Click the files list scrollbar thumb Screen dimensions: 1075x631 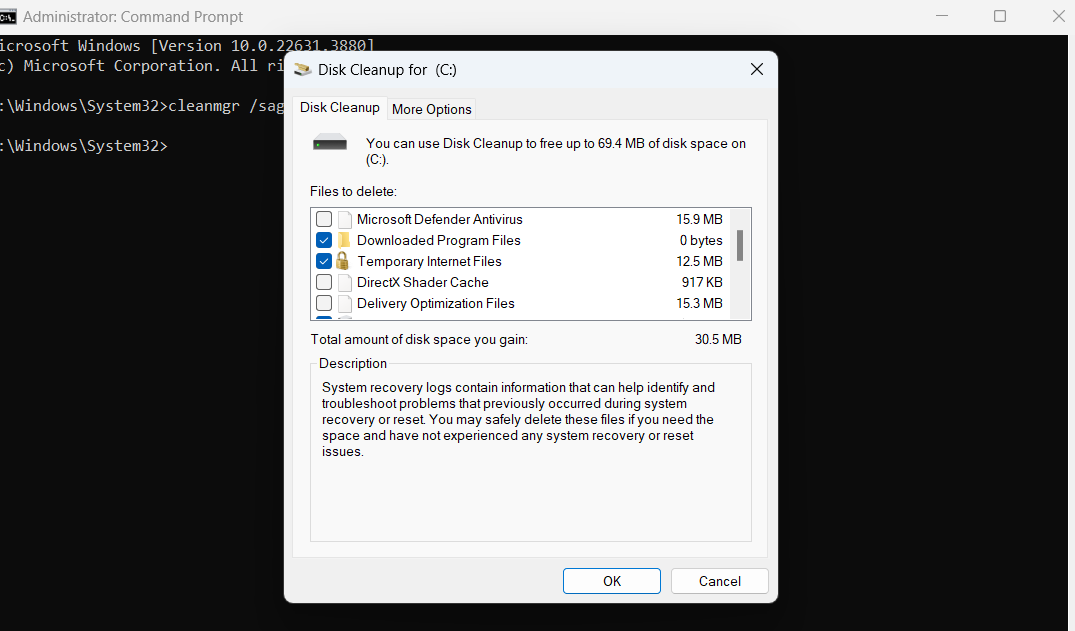[x=740, y=246]
